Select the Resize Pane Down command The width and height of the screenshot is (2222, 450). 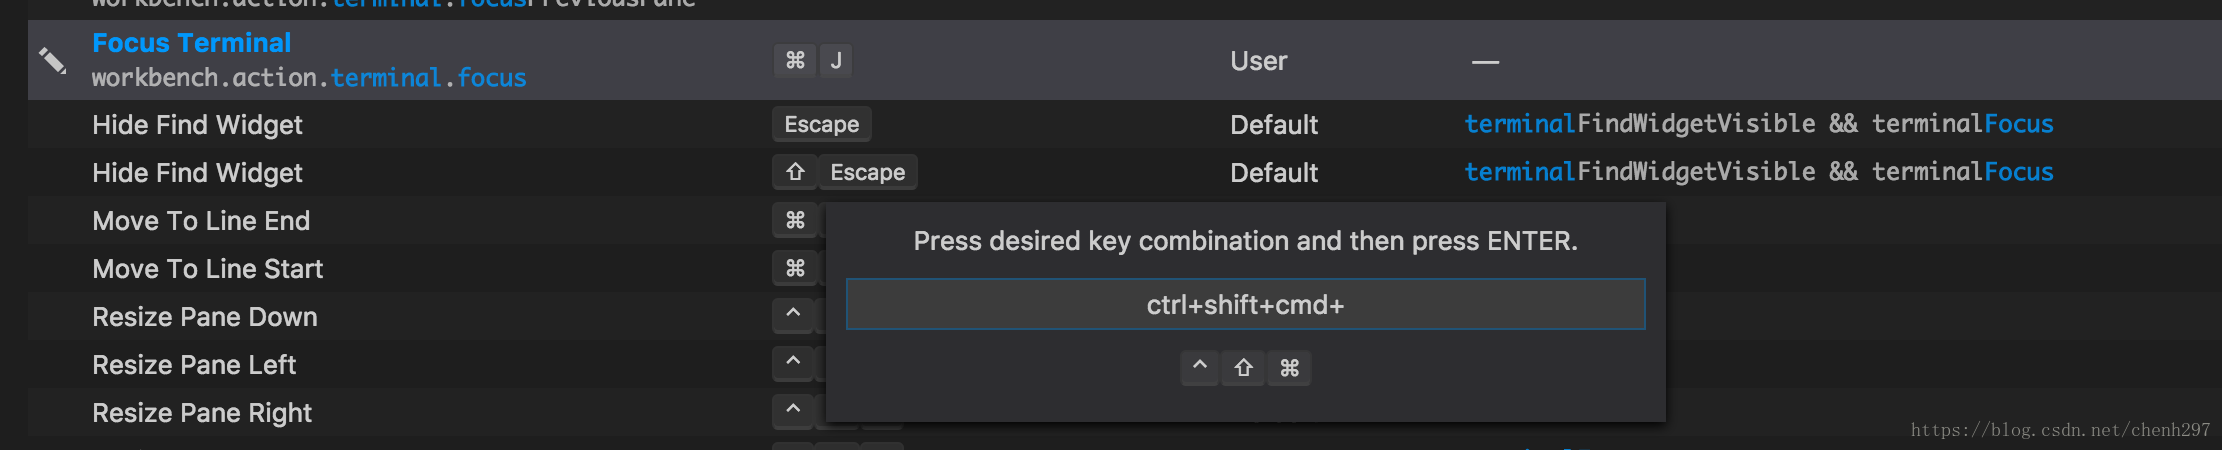tap(205, 317)
